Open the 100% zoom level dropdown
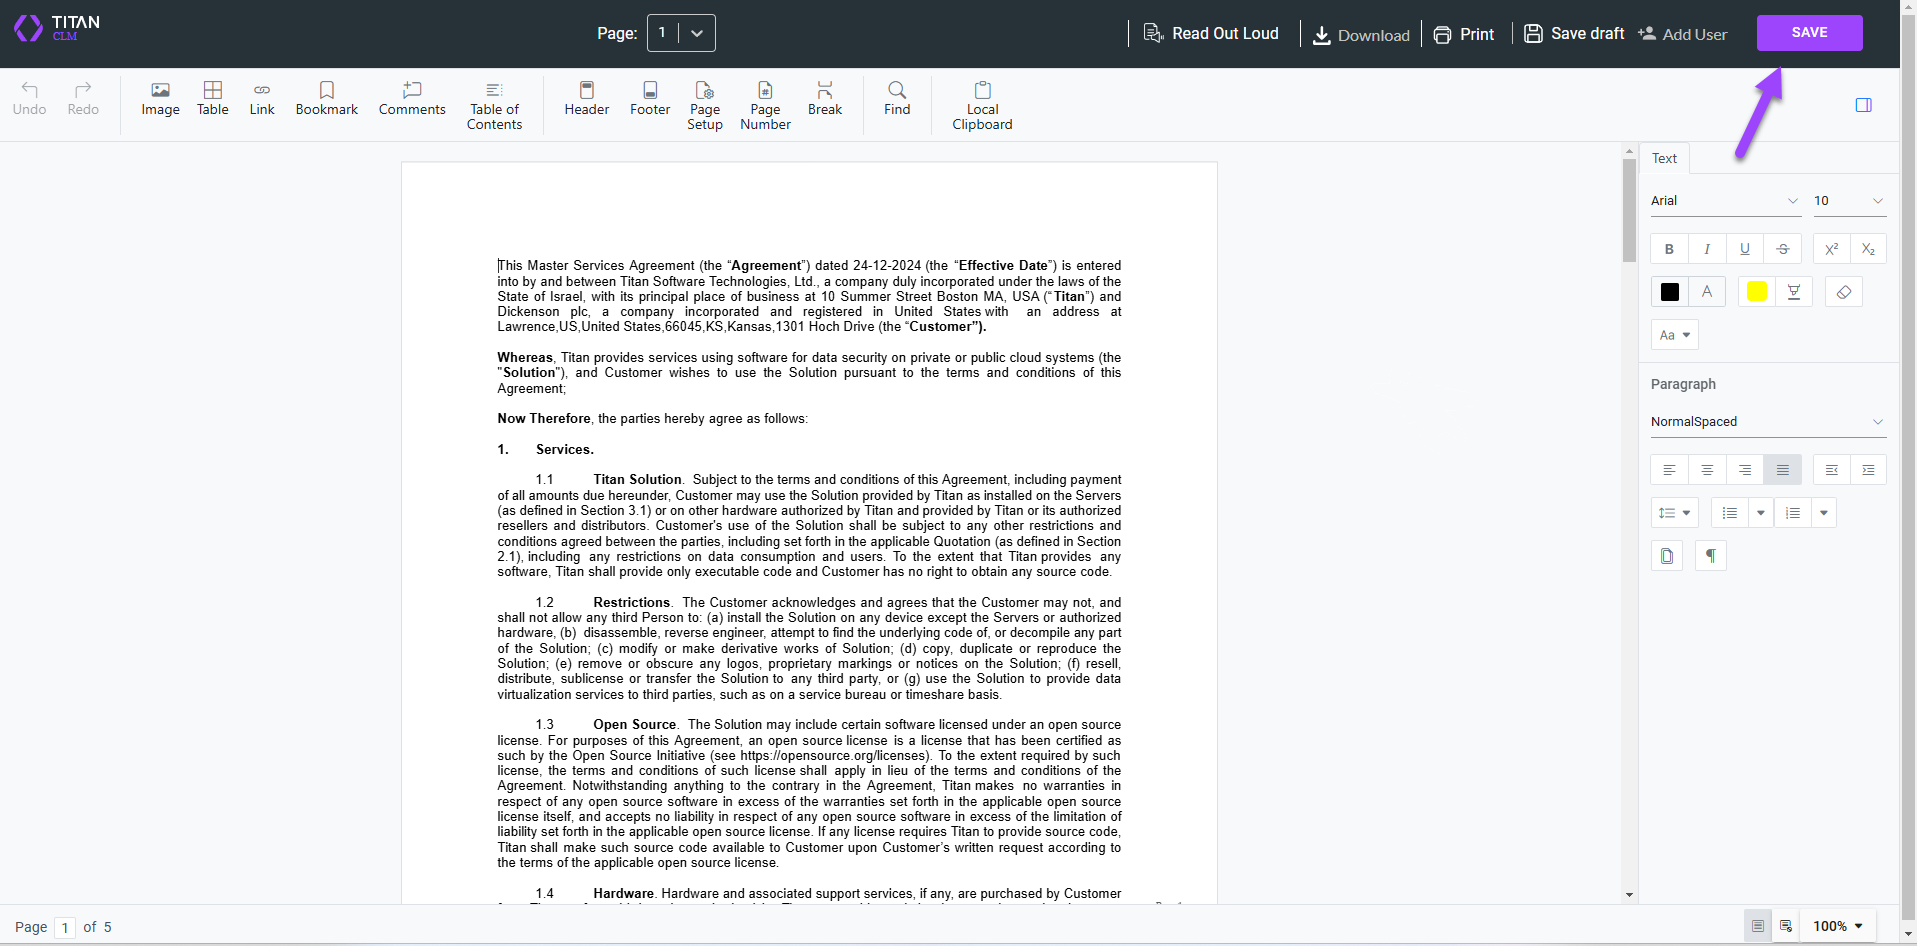 tap(1838, 926)
